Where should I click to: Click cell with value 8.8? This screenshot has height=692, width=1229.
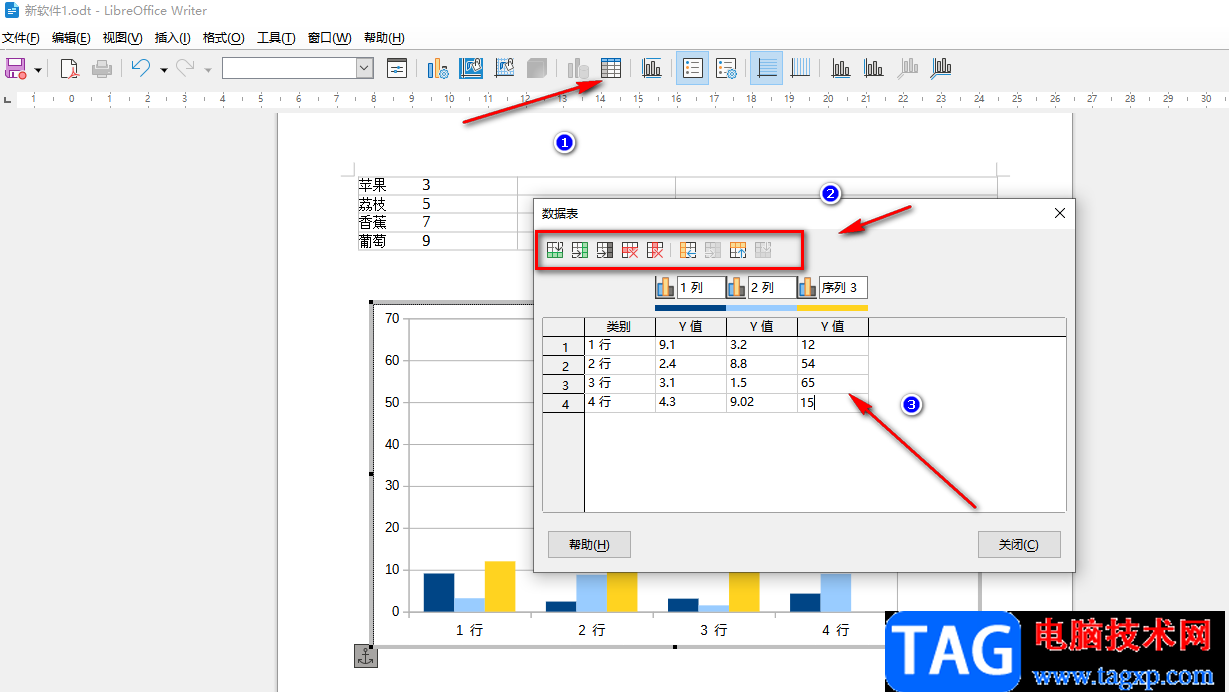click(x=762, y=364)
